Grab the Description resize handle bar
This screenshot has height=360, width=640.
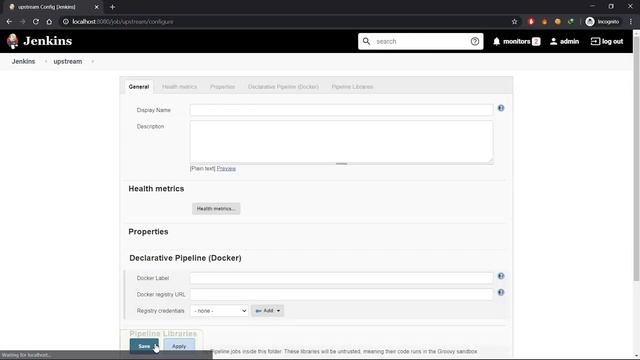pos(341,164)
